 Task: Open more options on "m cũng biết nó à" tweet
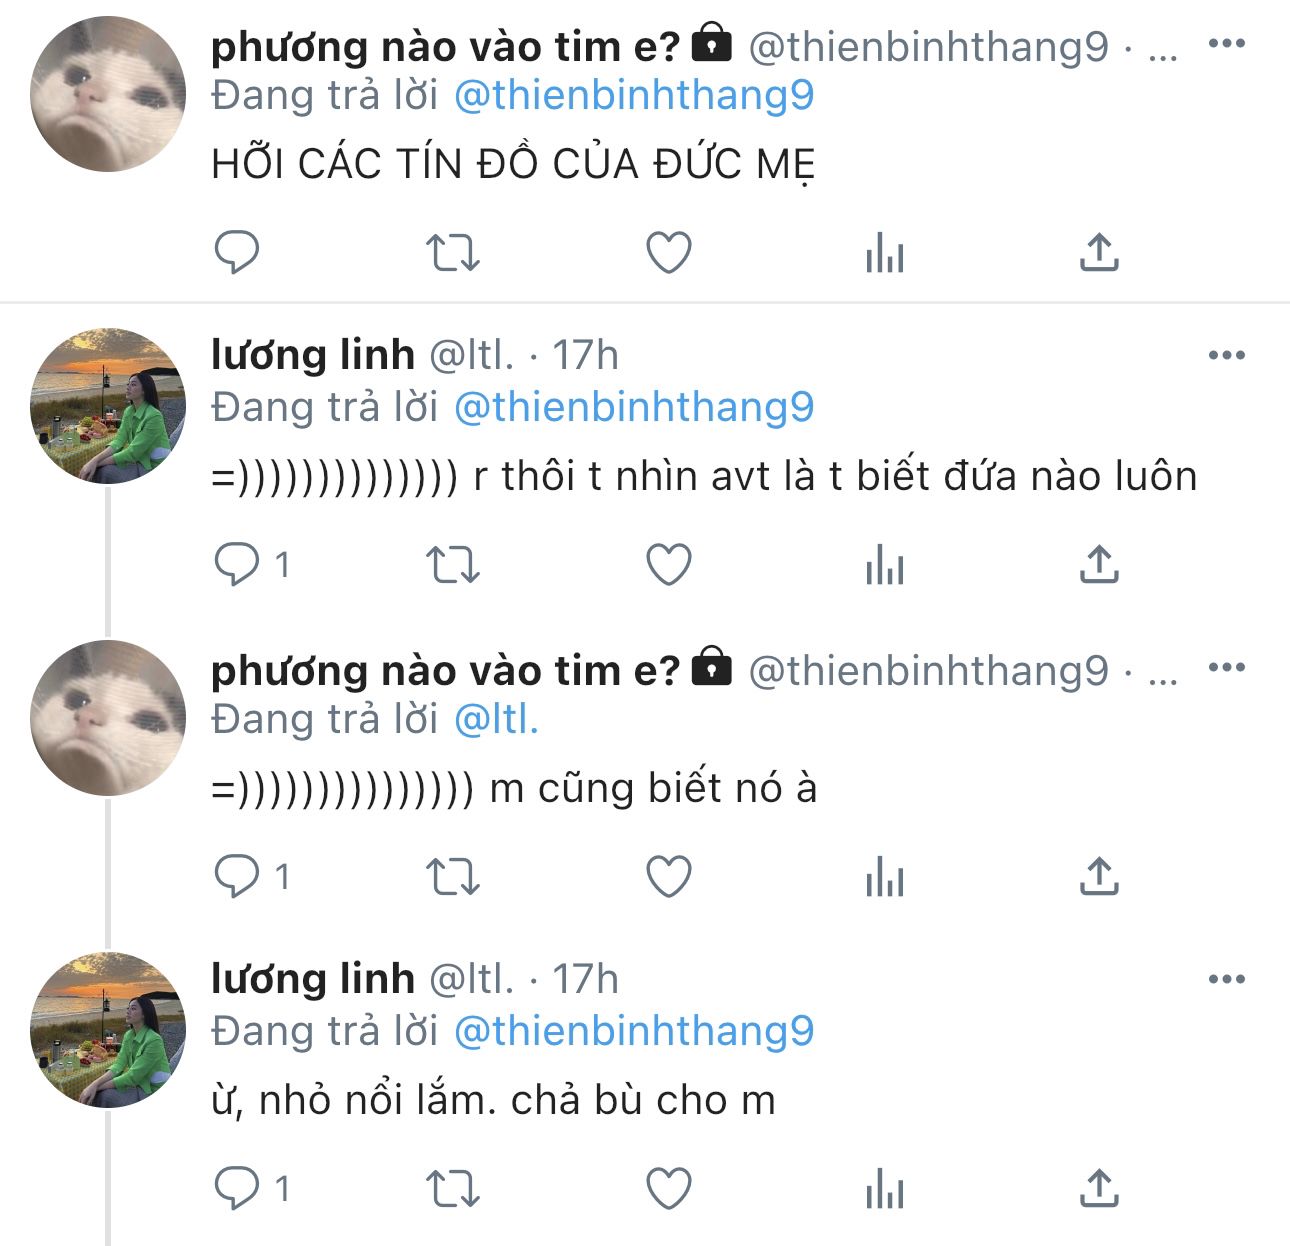1226,668
